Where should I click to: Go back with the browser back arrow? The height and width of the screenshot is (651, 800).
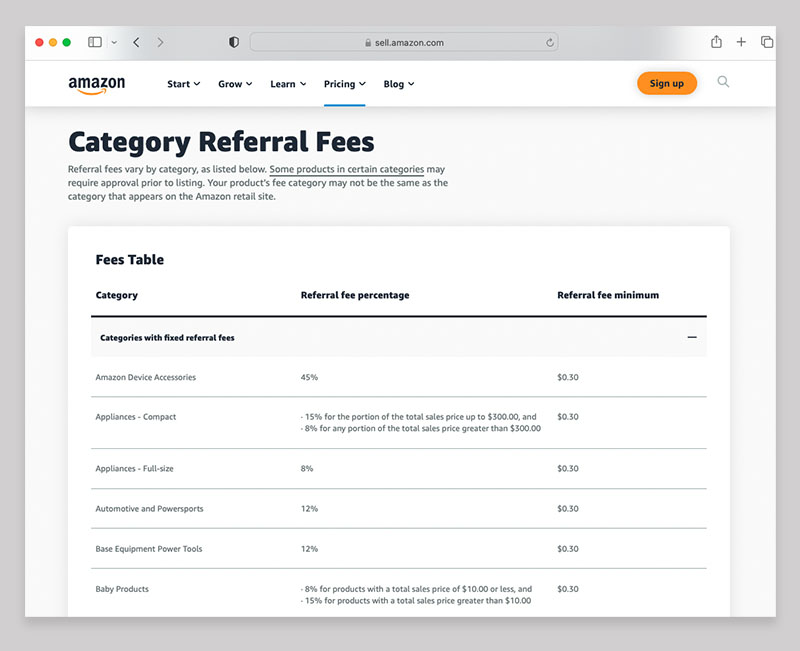(136, 42)
